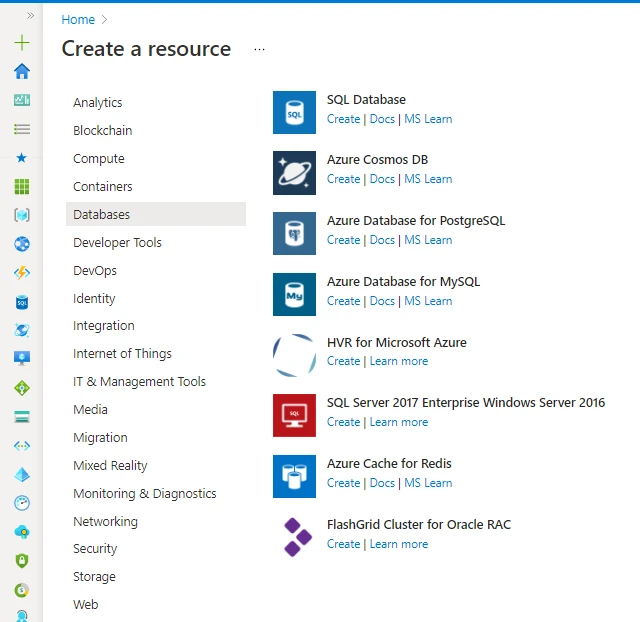
Task: Open the ellipsis menu beside Create a resource
Action: 260,49
